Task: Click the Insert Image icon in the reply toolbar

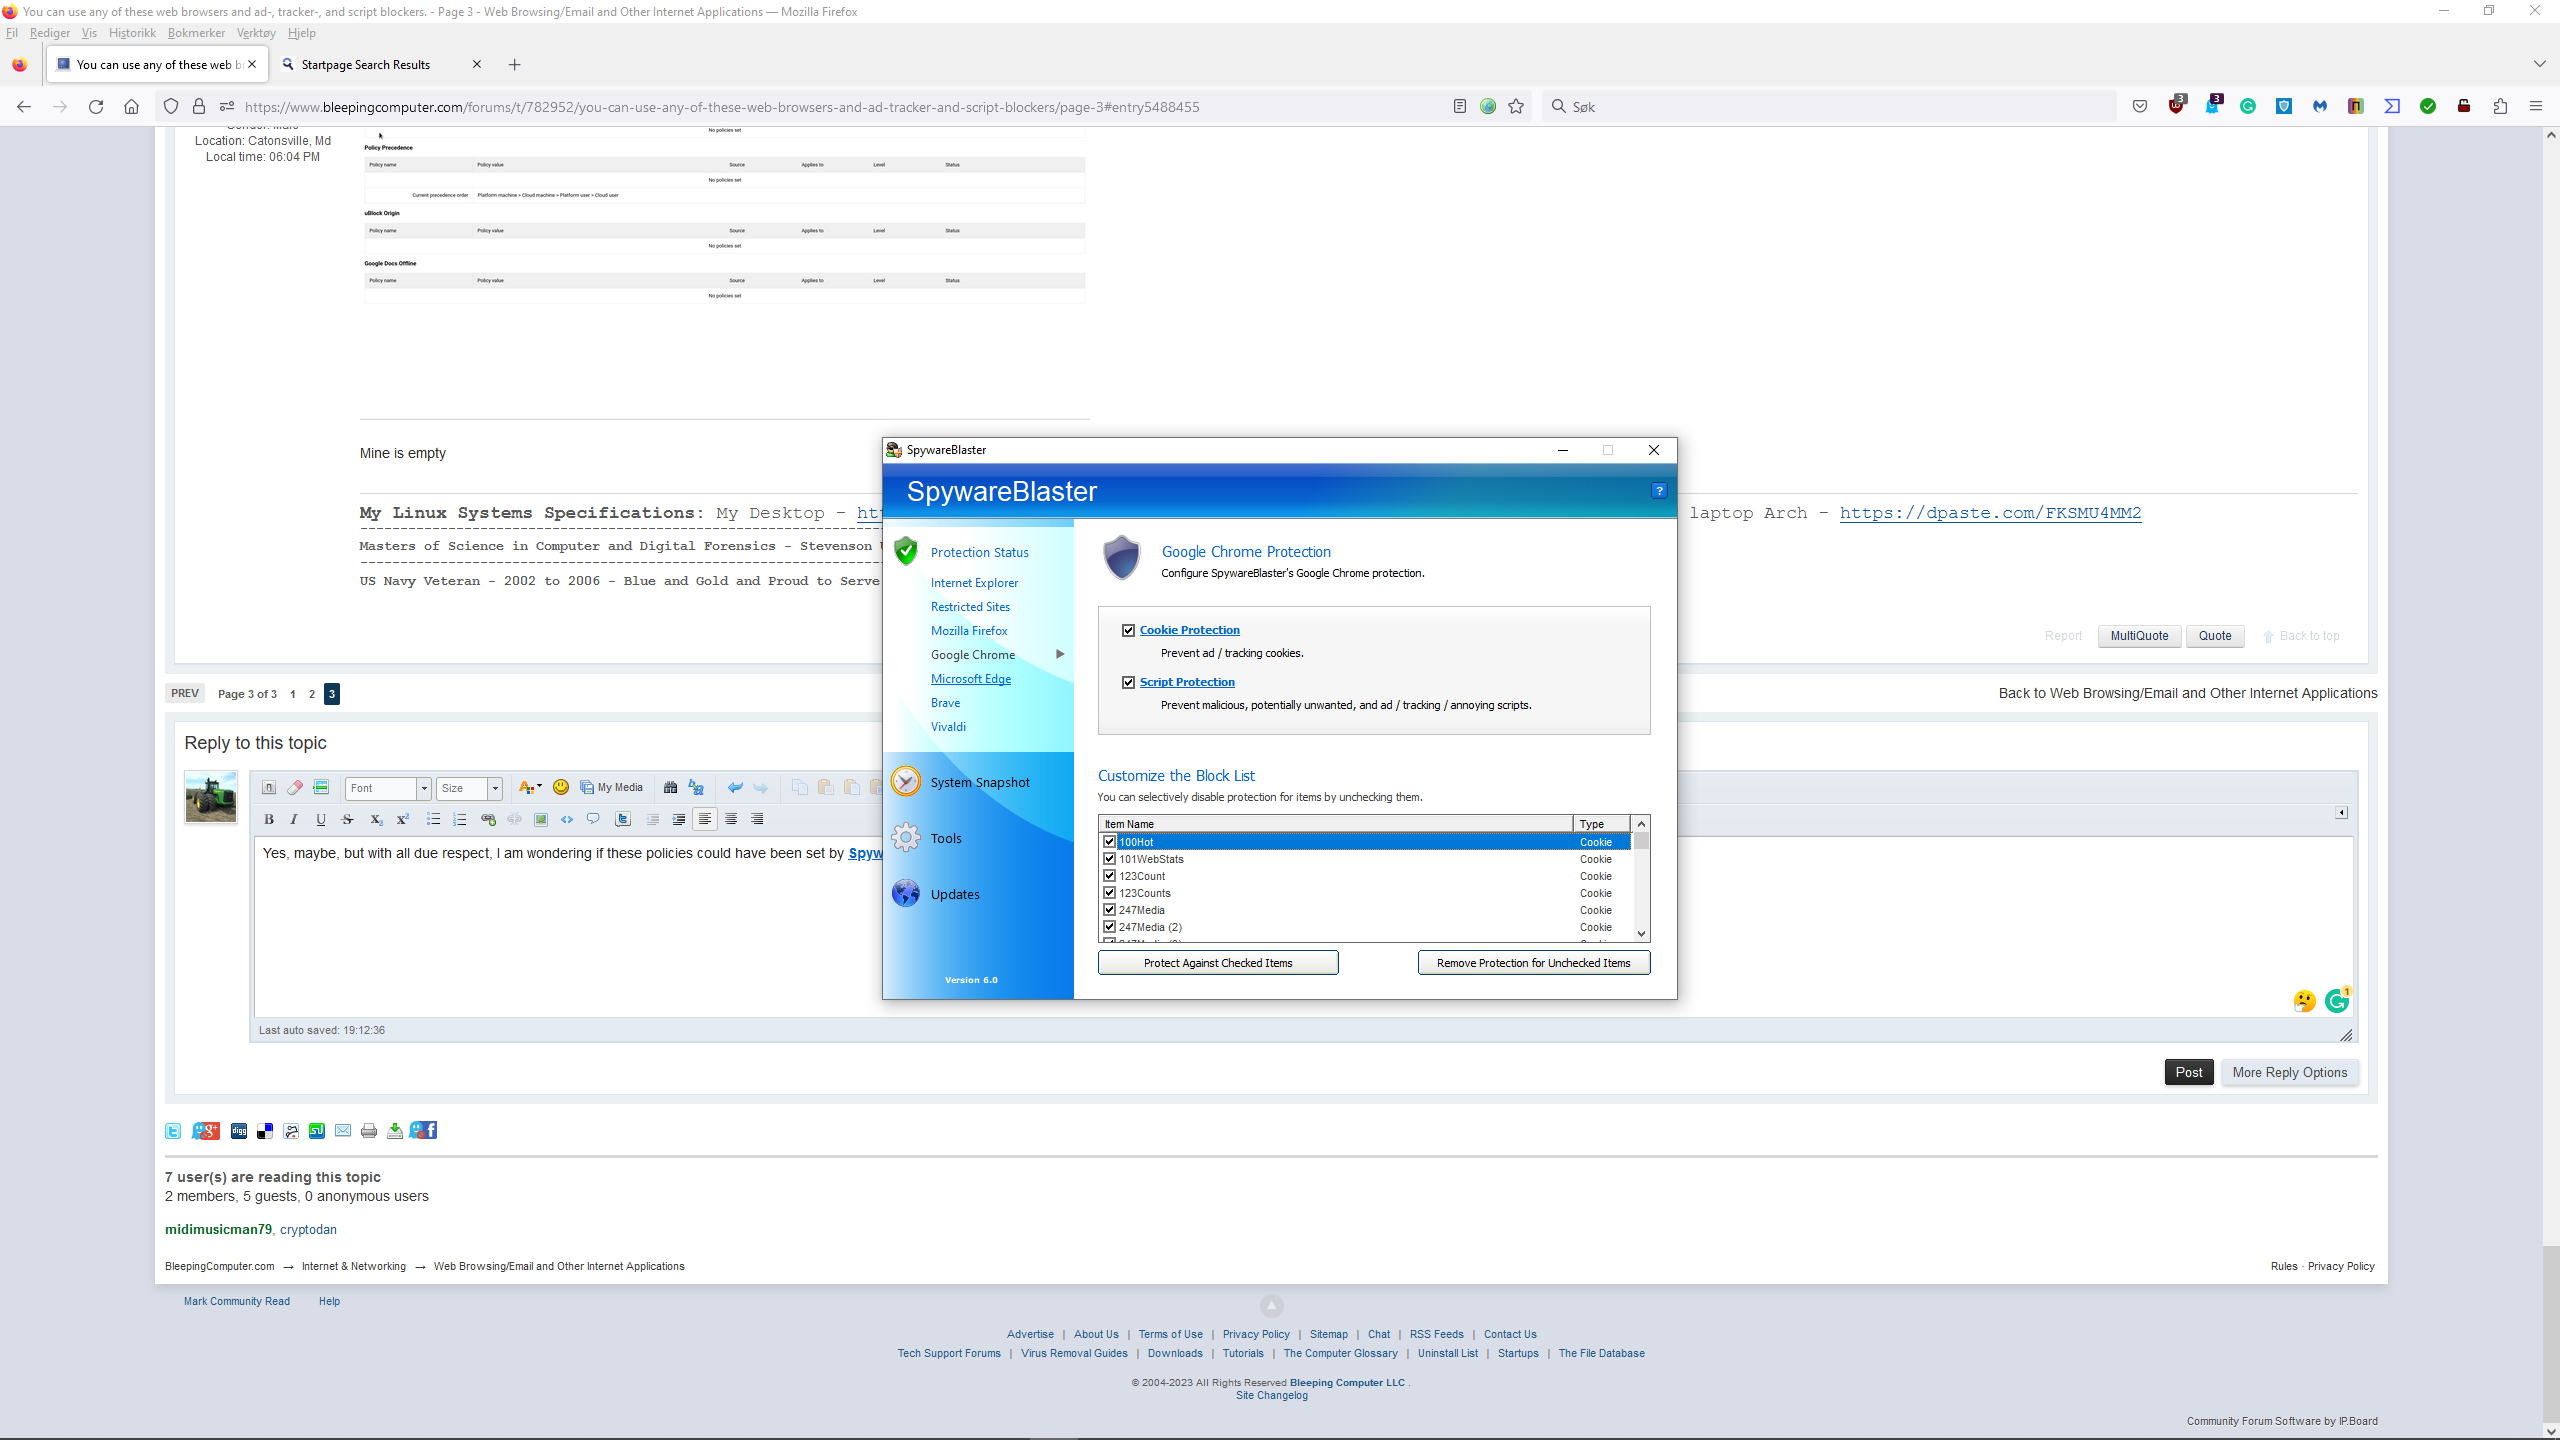Action: coord(540,819)
